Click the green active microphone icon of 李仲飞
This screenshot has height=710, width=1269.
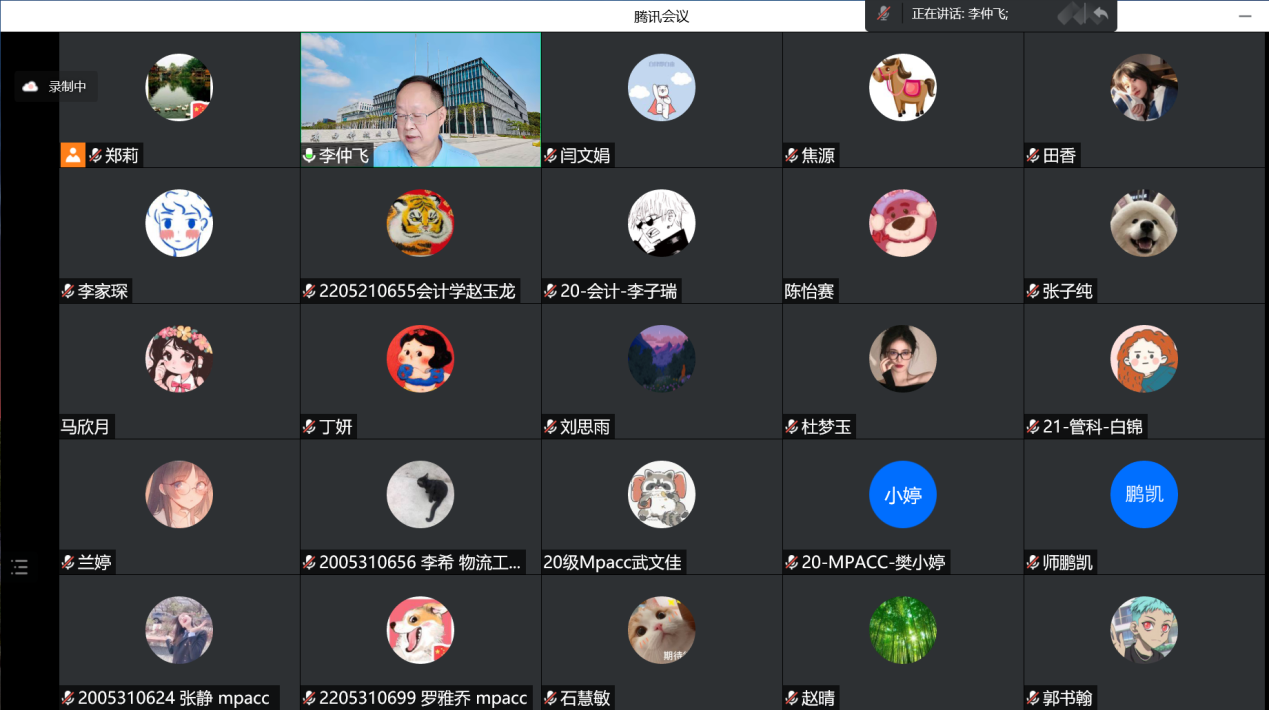310,156
